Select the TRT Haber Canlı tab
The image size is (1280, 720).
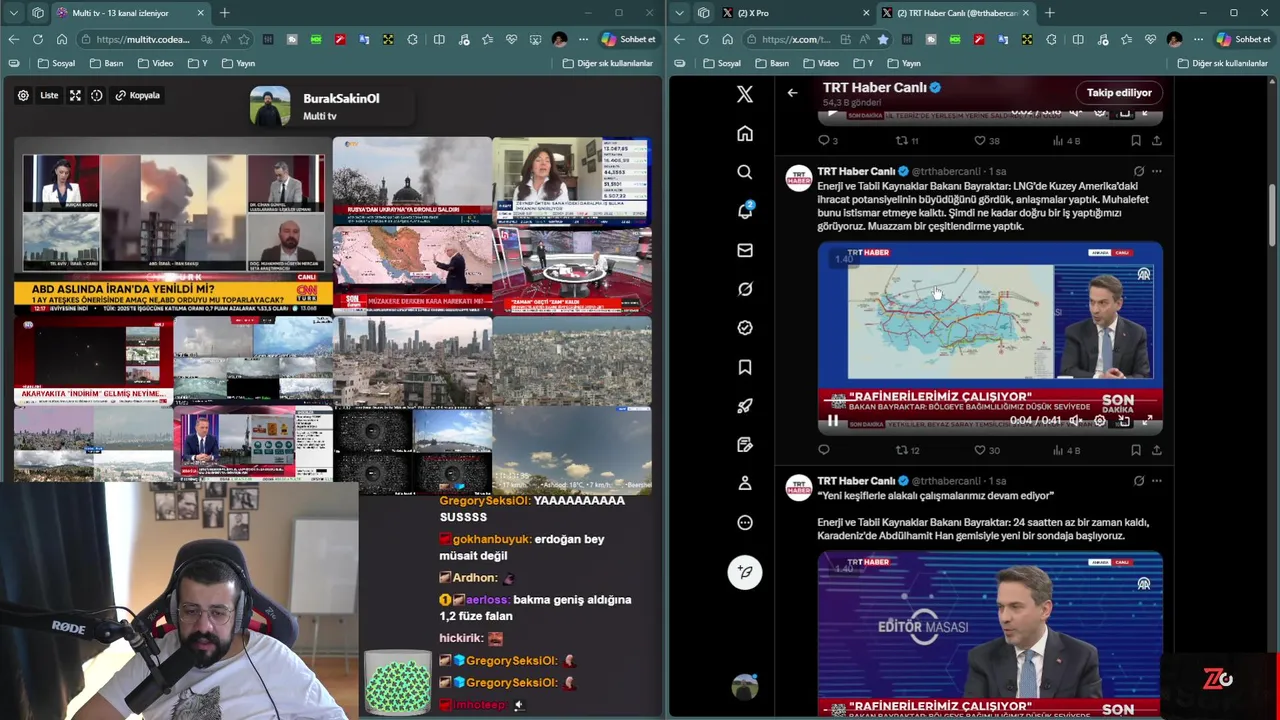tap(955, 13)
